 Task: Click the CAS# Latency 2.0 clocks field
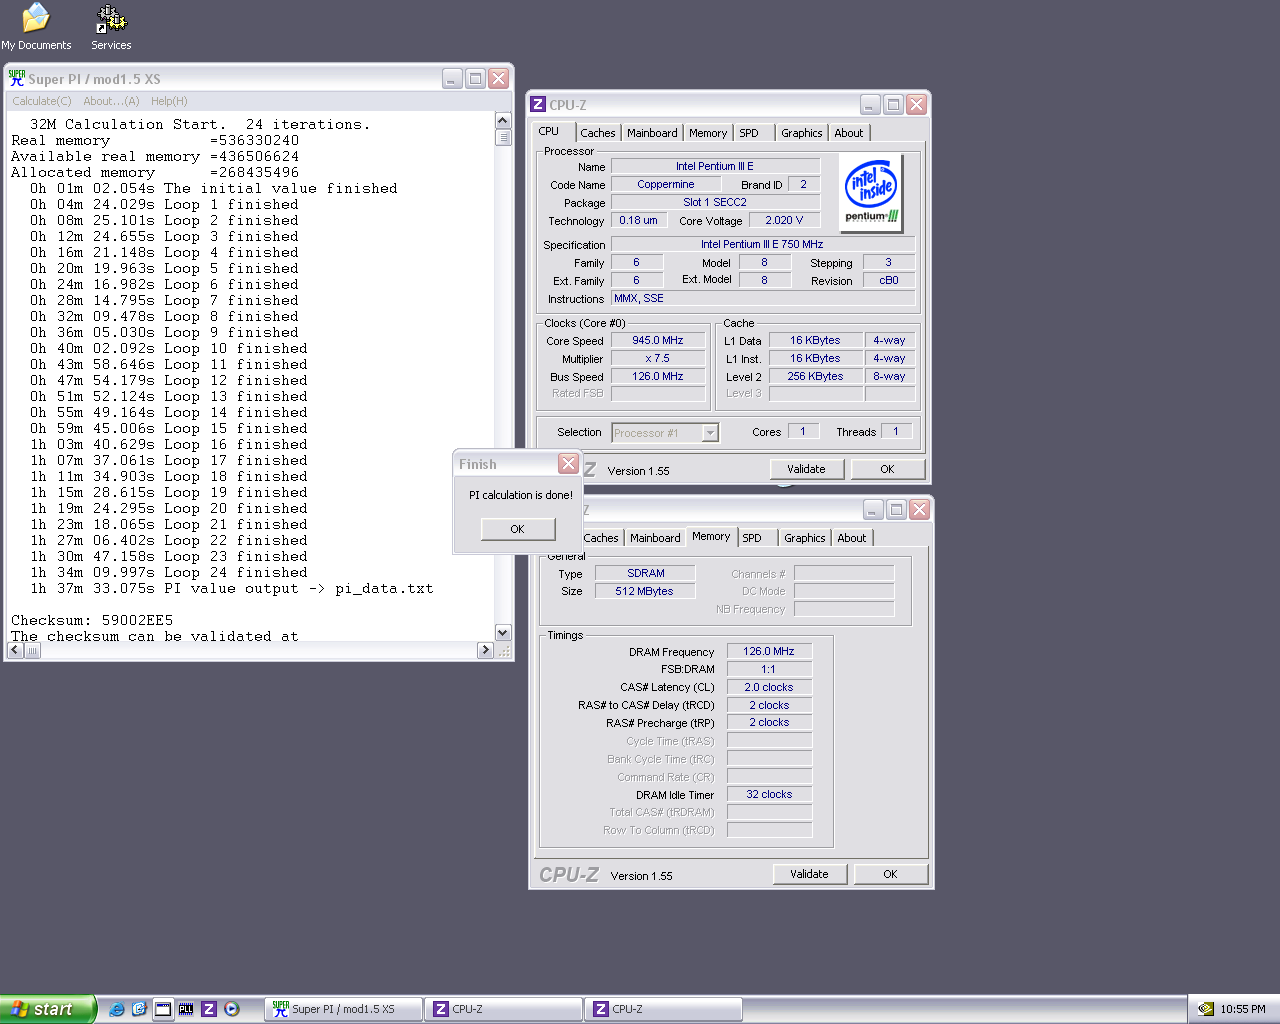pos(769,687)
